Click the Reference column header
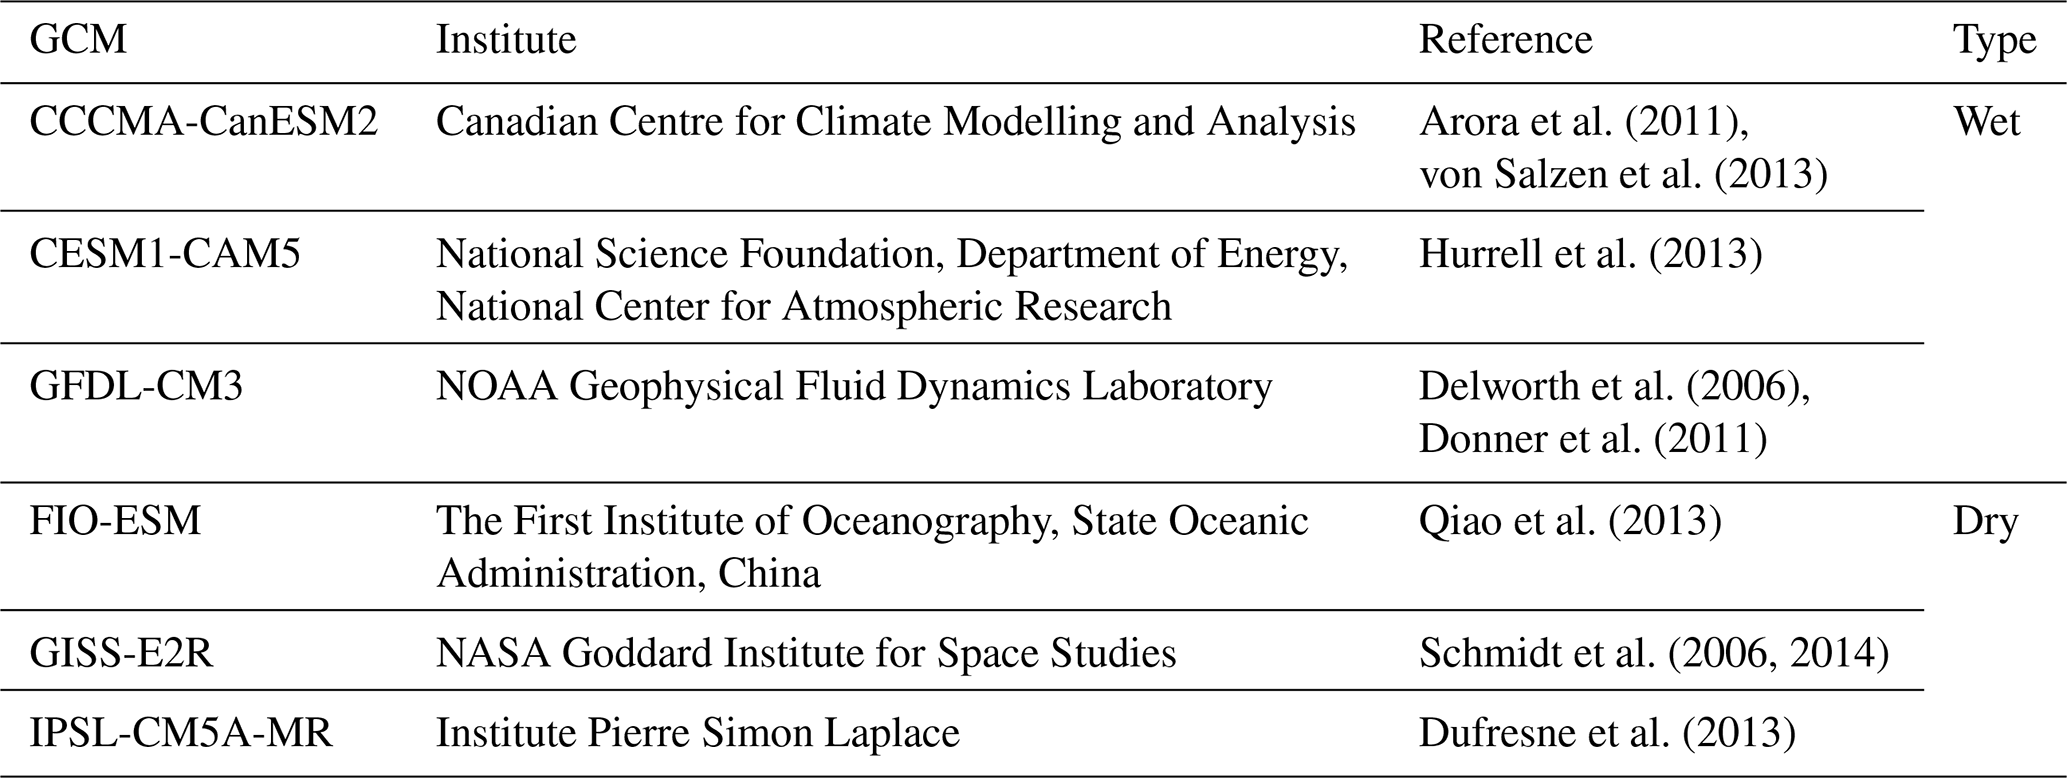The height and width of the screenshot is (778, 2067). click(1505, 40)
